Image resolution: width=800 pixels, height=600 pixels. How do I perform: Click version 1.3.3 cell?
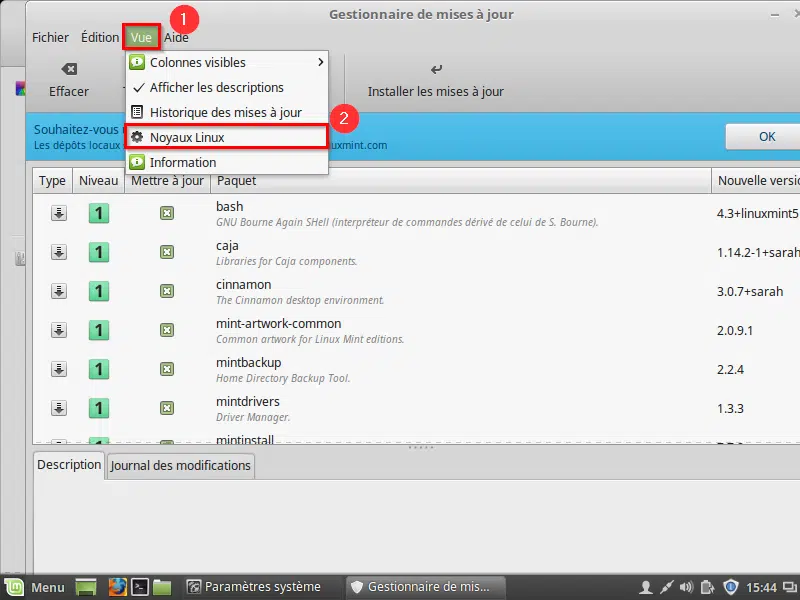point(730,408)
